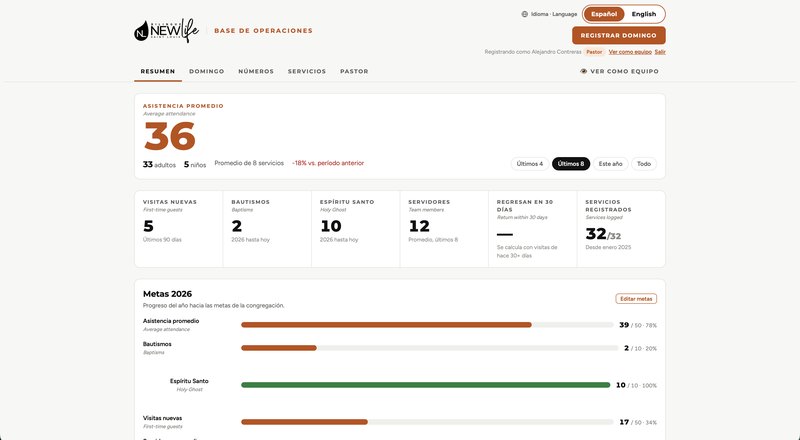Click the 'Últimos 90 días' text

(162, 239)
